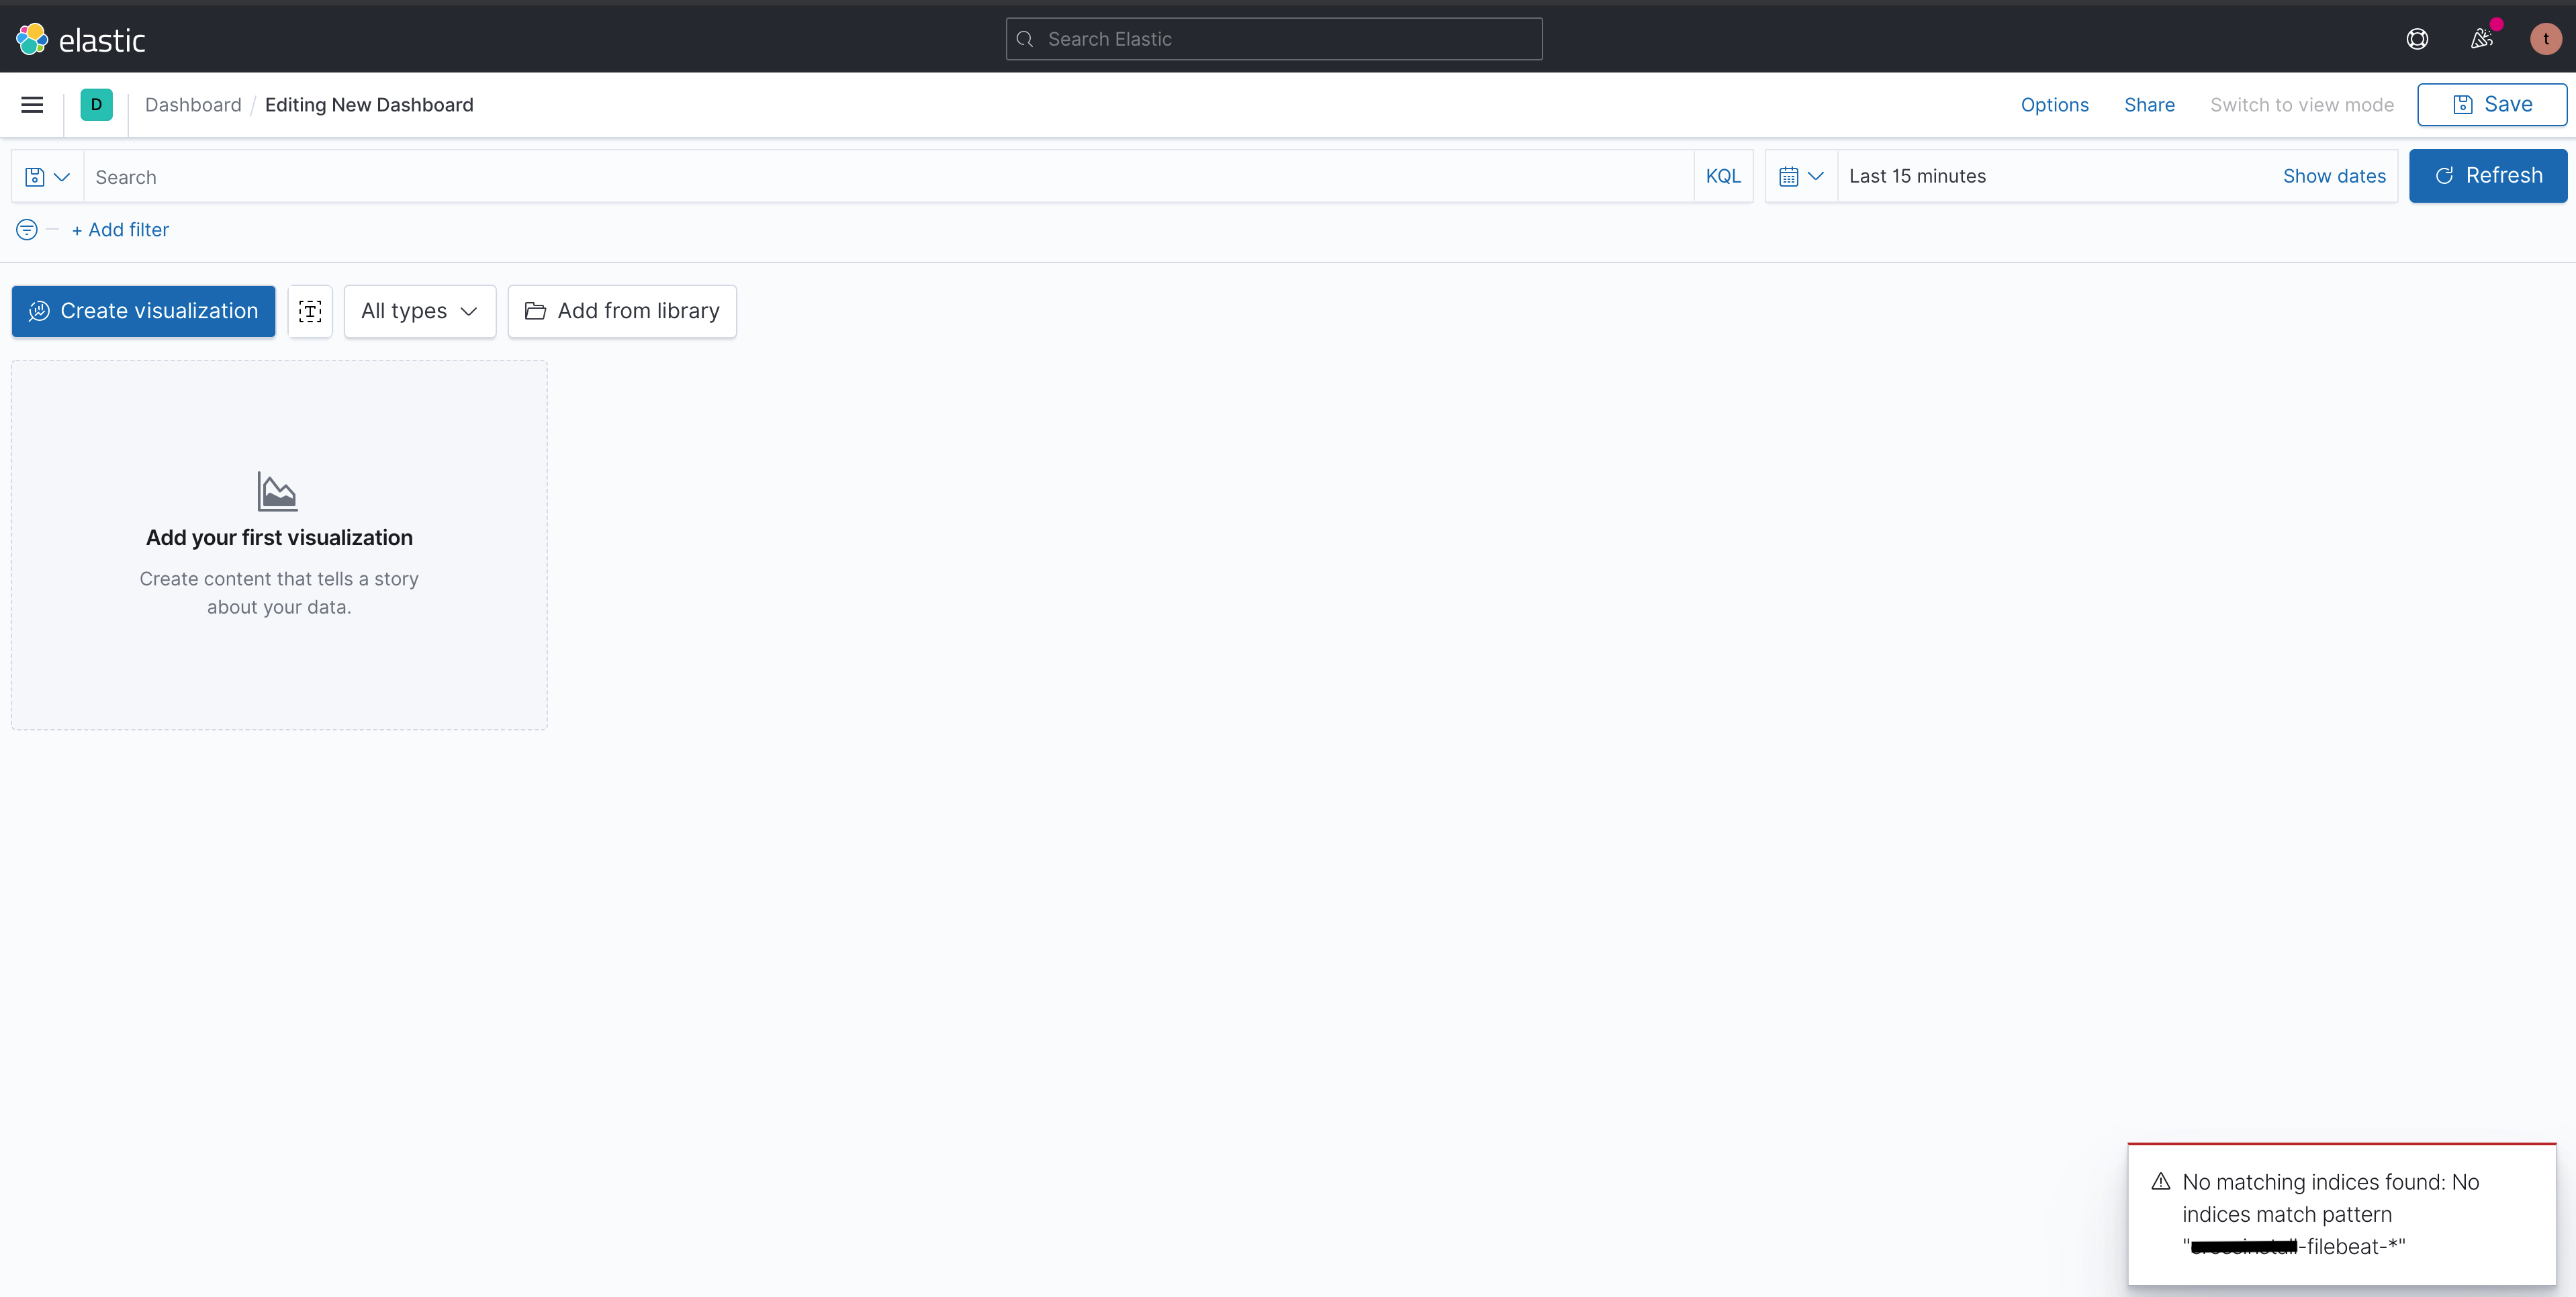Click the elastic logo
The height and width of the screenshot is (1297, 2576).
pos(81,39)
